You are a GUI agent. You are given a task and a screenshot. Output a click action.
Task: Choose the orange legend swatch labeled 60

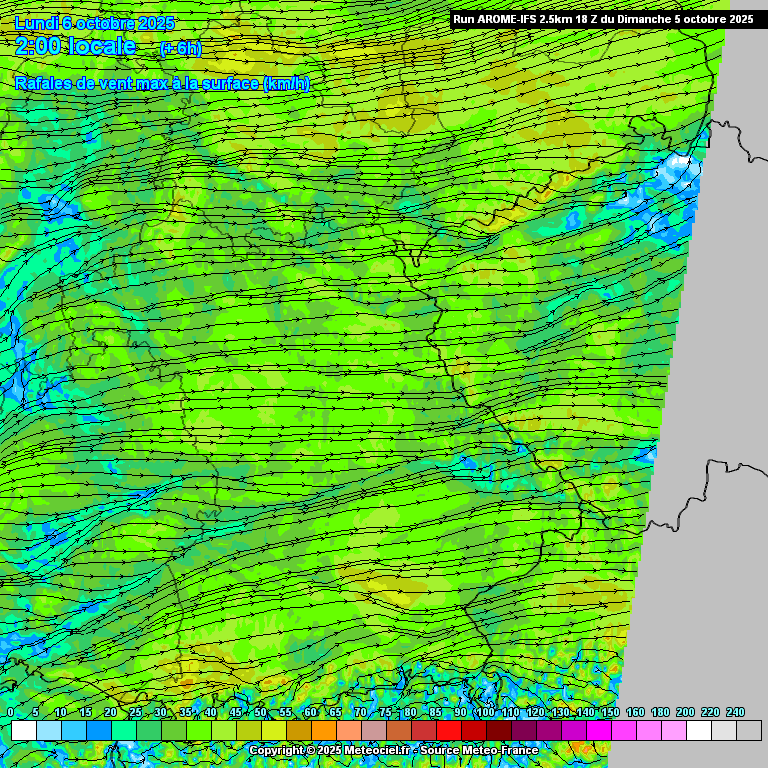323,731
